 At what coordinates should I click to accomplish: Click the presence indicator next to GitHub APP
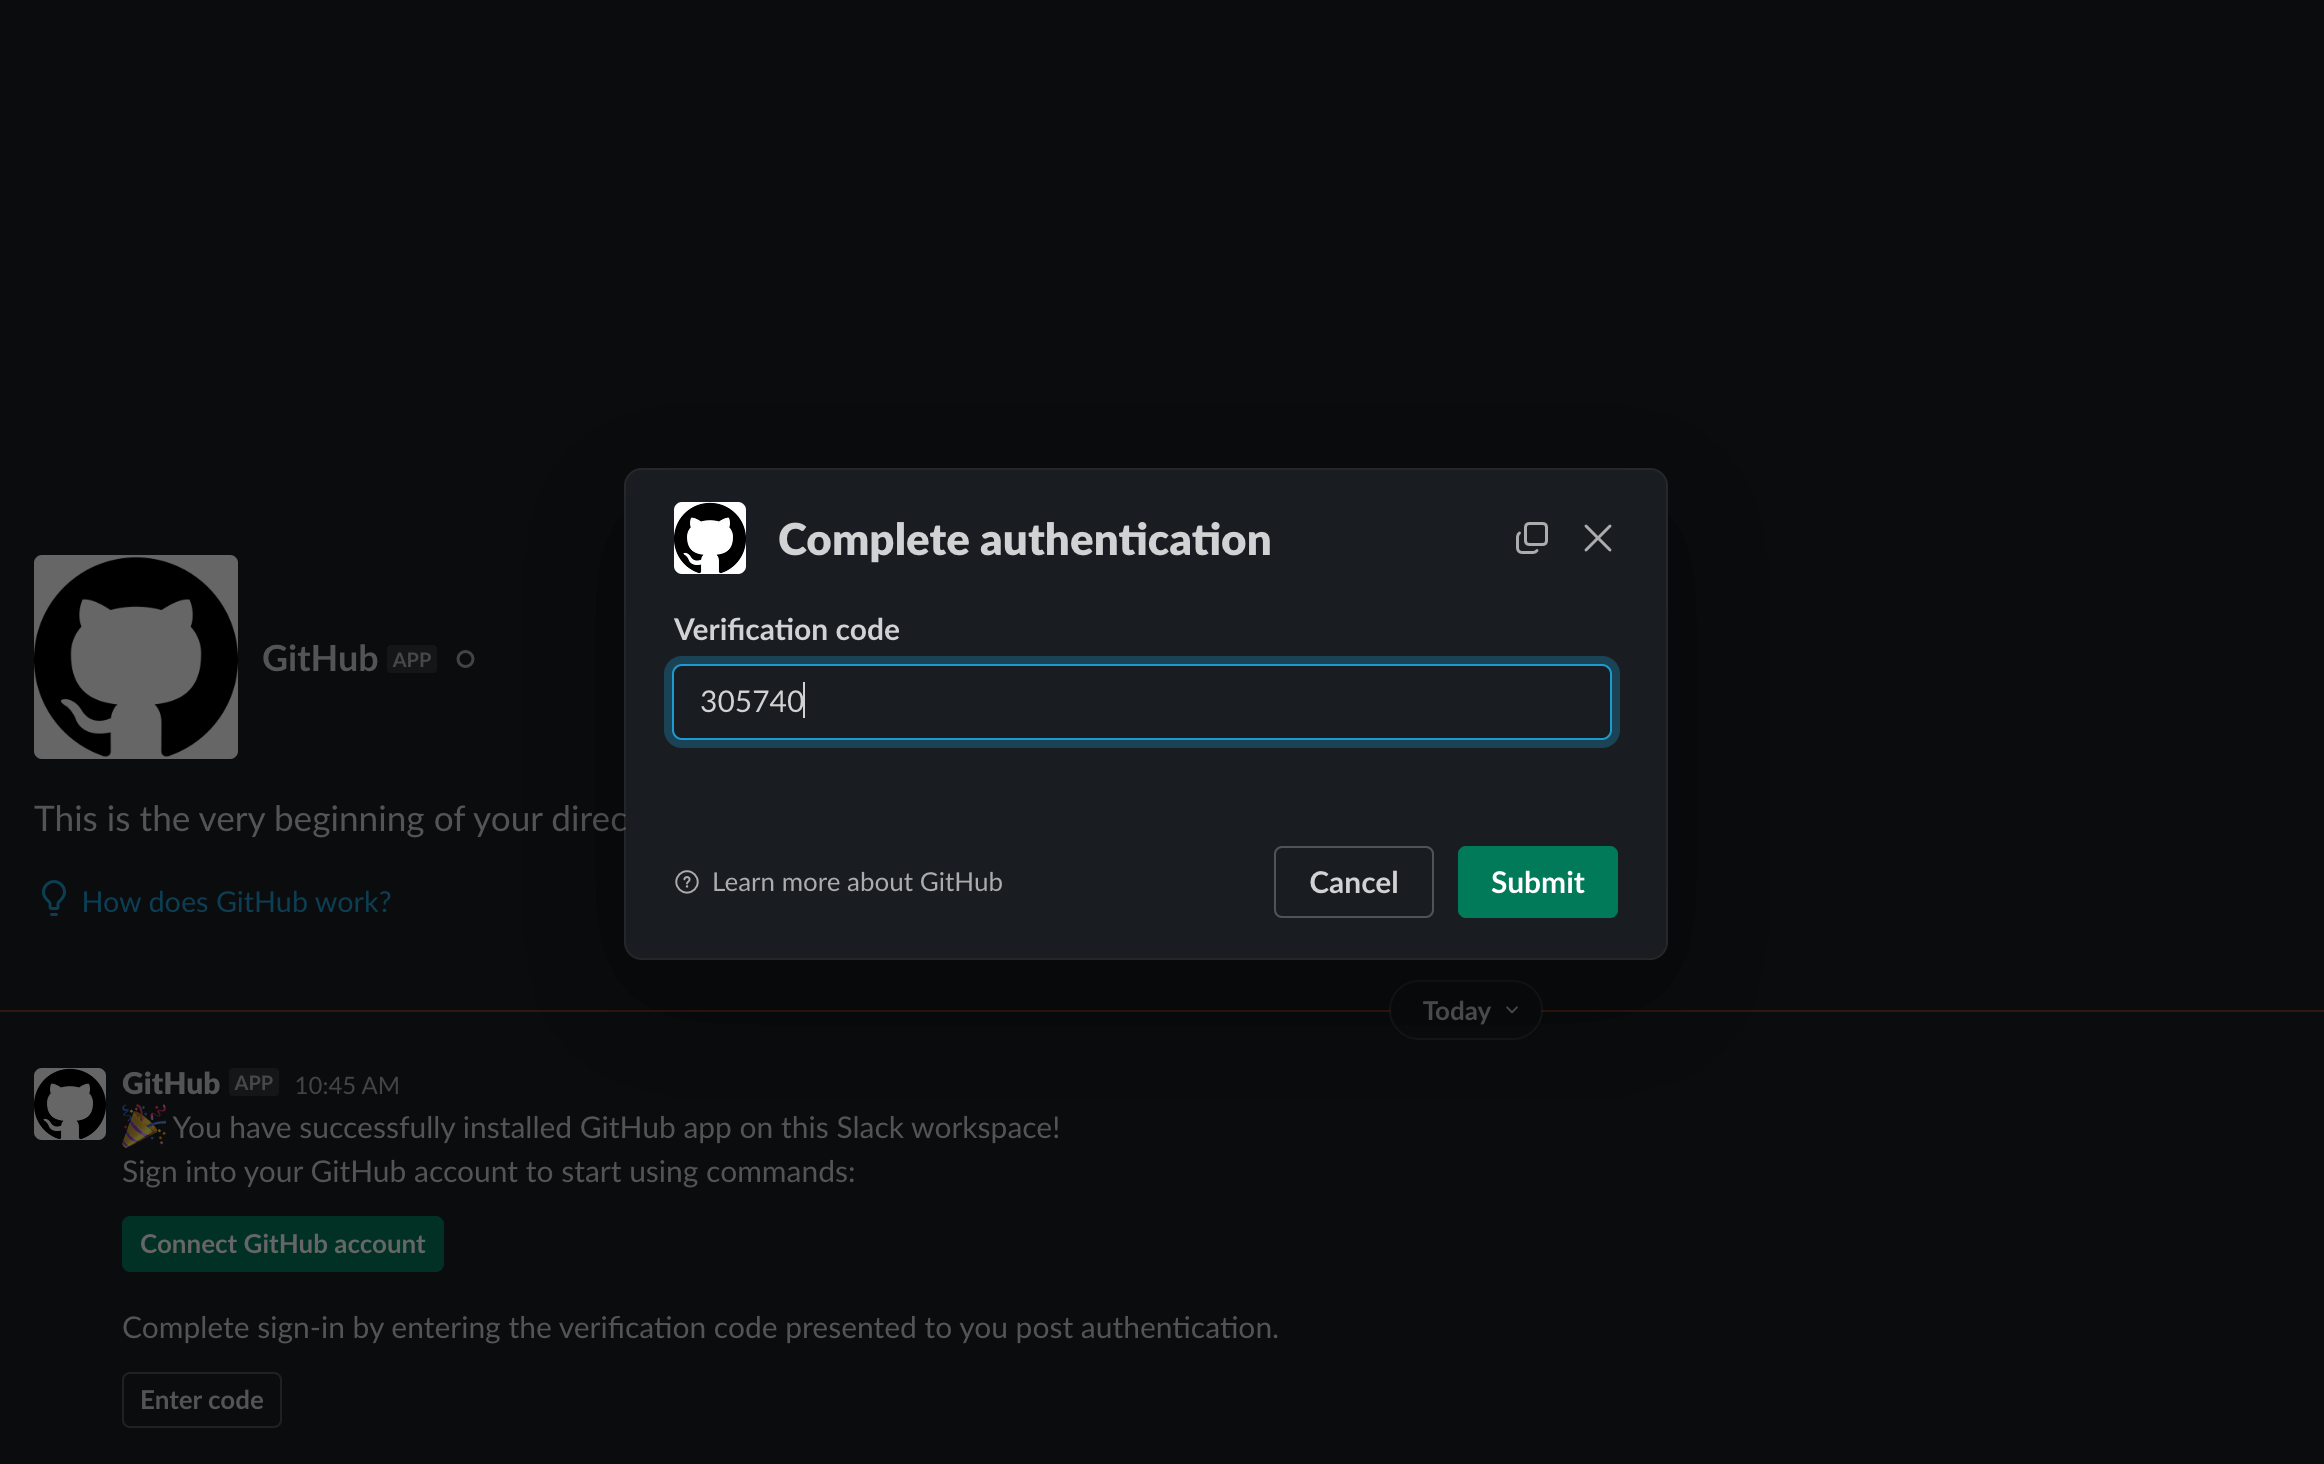pyautogui.click(x=465, y=659)
